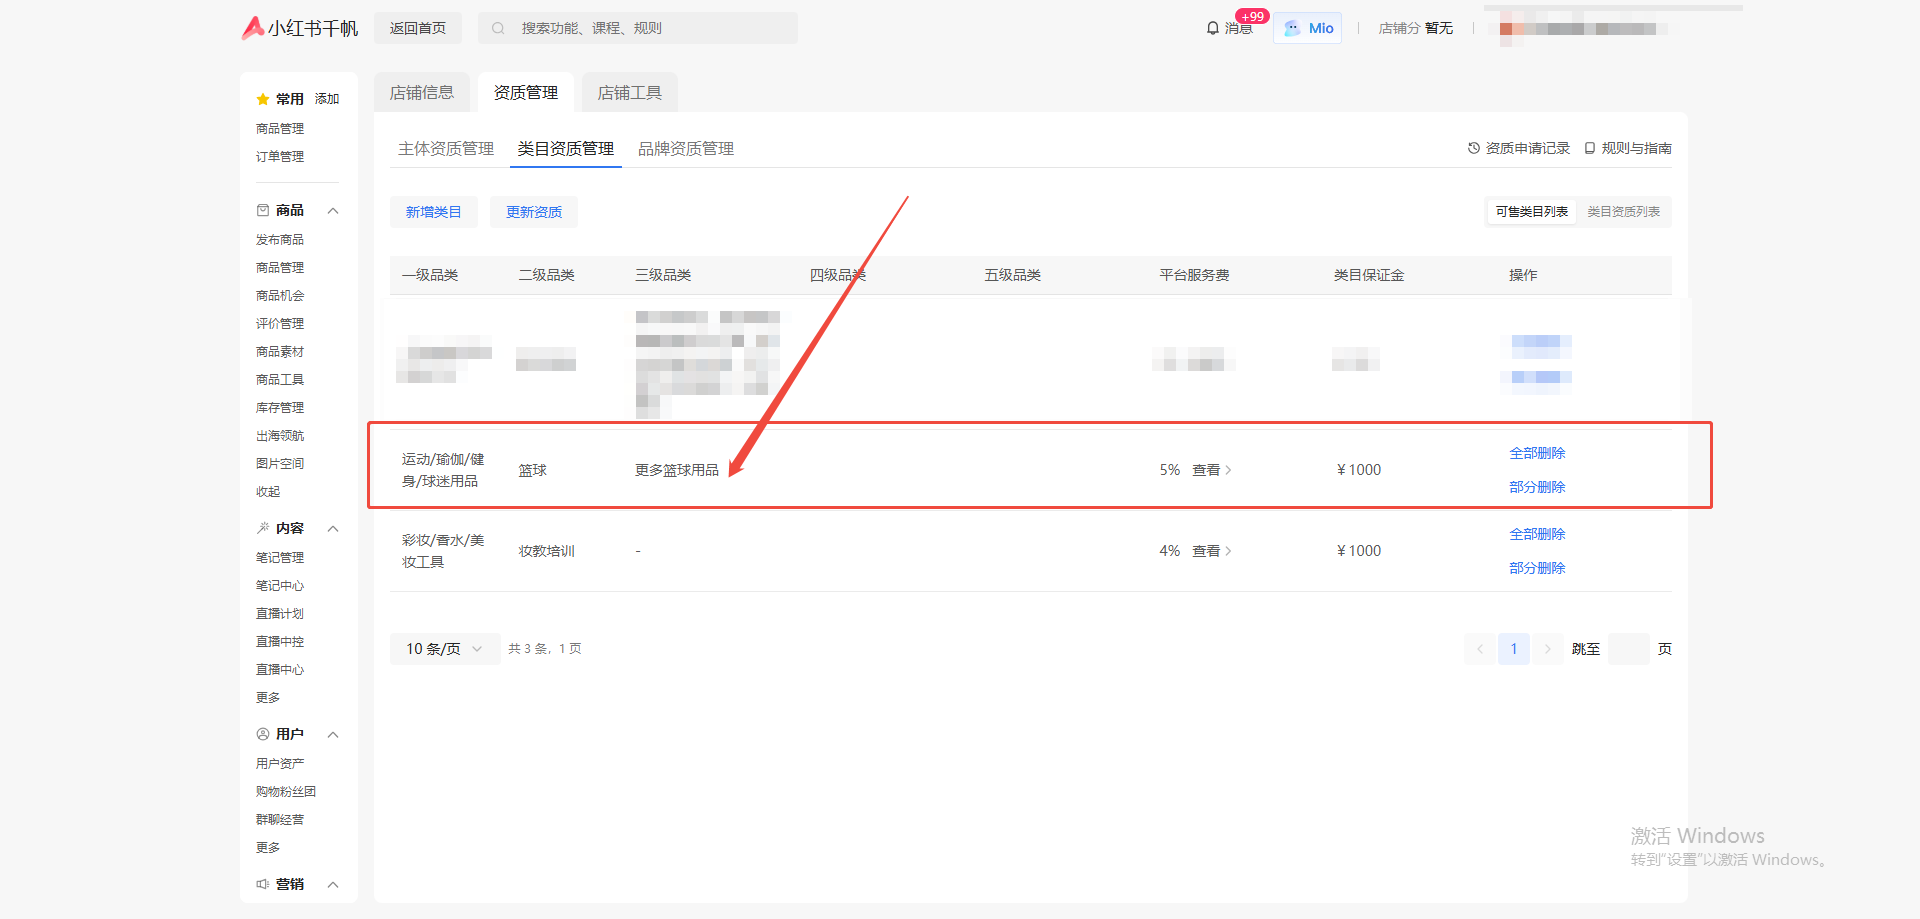This screenshot has height=919, width=1920.
Task: Click the 常用 star icon
Action: coord(263,99)
